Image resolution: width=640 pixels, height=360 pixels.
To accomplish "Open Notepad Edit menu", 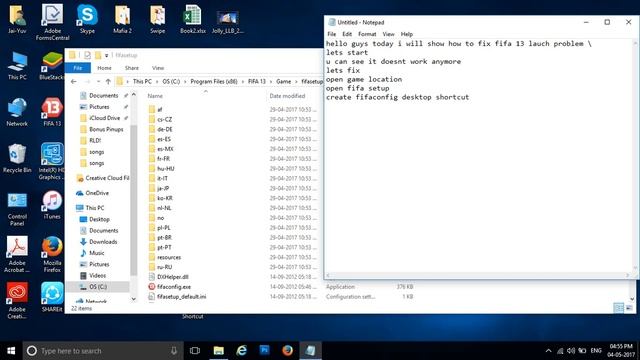I will pyautogui.click(x=347, y=34).
